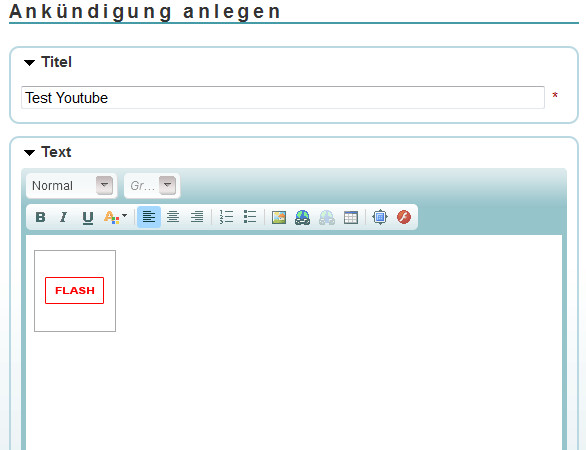Open the text color picker
The image size is (586, 450).
coord(115,217)
